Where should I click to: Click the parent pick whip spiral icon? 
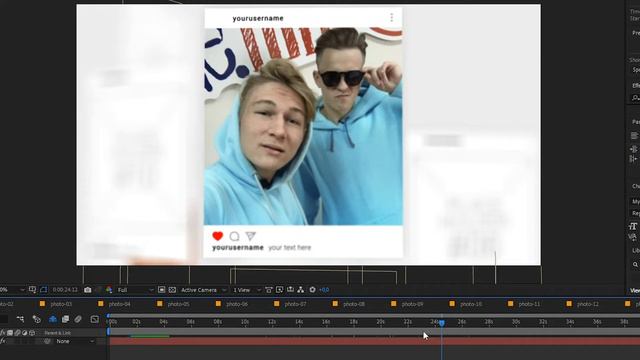coord(47,341)
